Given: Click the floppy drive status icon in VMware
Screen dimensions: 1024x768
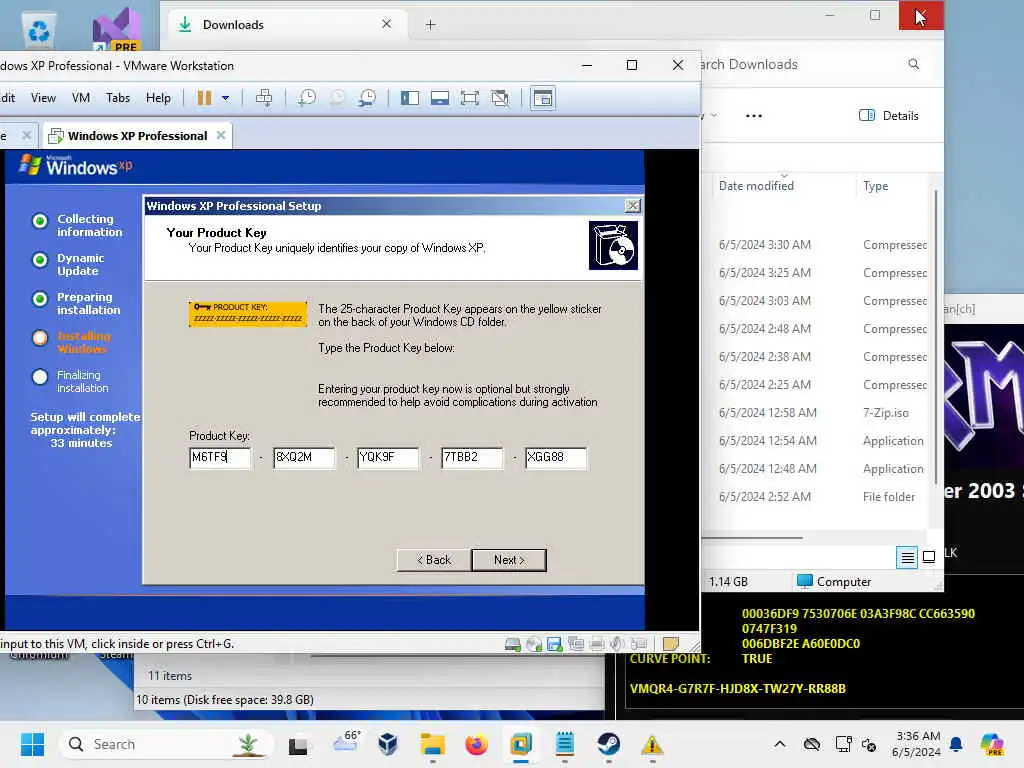Looking at the screenshot, I should (x=555, y=645).
